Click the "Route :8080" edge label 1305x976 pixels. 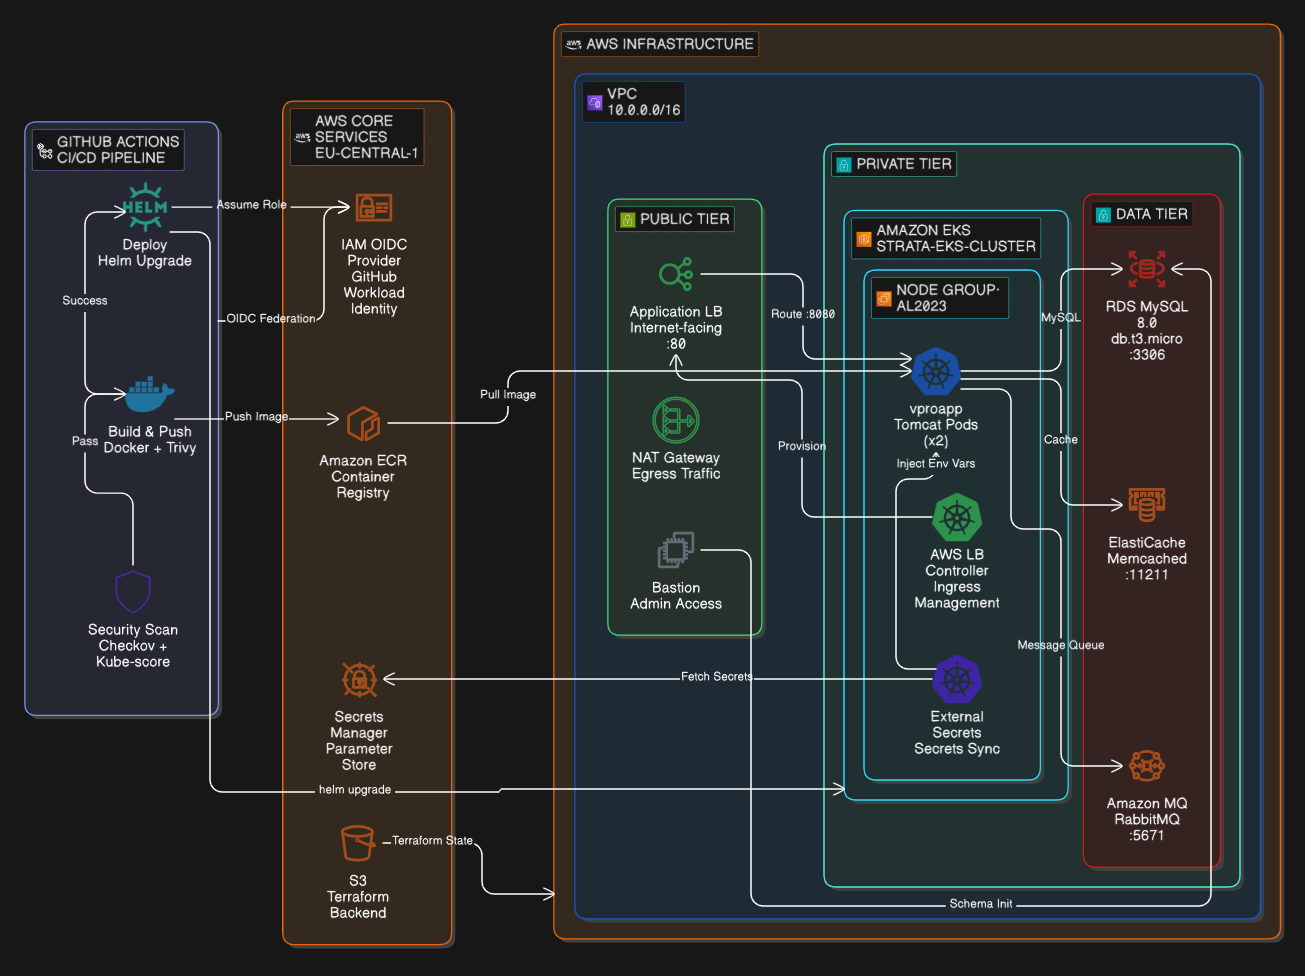[803, 314]
